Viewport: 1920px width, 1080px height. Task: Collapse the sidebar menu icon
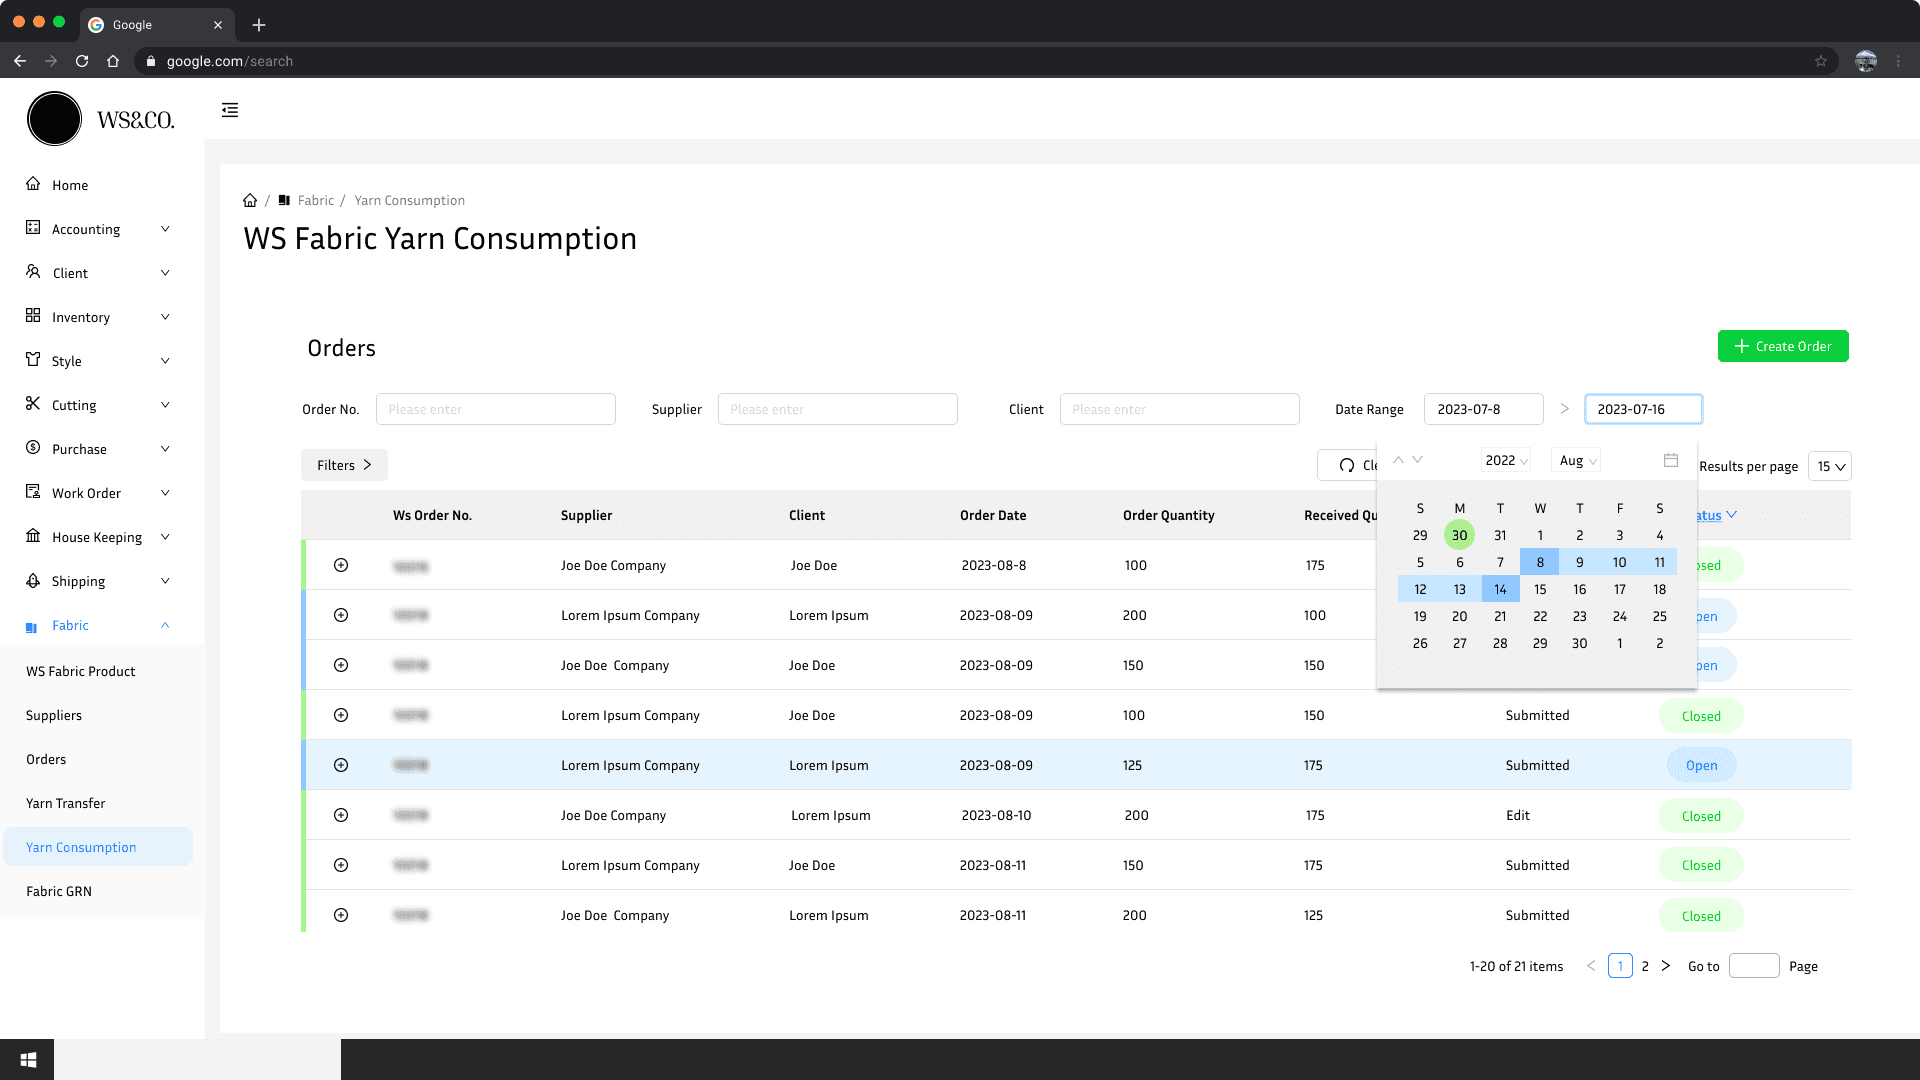[x=230, y=110]
